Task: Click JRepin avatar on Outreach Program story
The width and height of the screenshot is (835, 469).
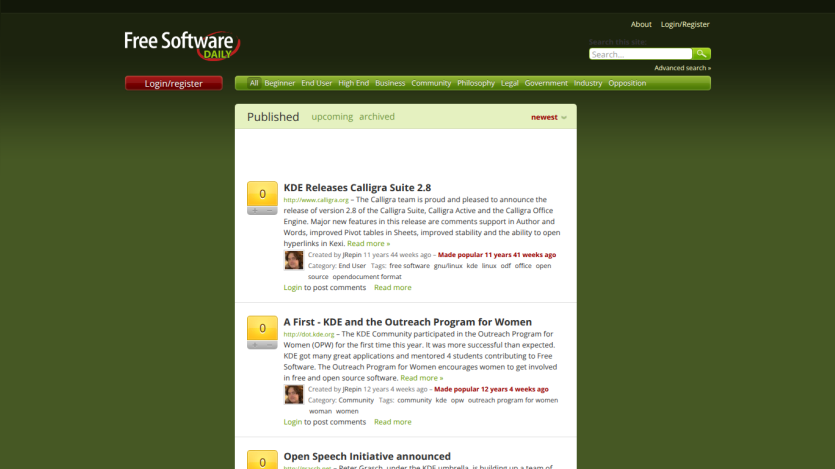Action: tap(293, 394)
